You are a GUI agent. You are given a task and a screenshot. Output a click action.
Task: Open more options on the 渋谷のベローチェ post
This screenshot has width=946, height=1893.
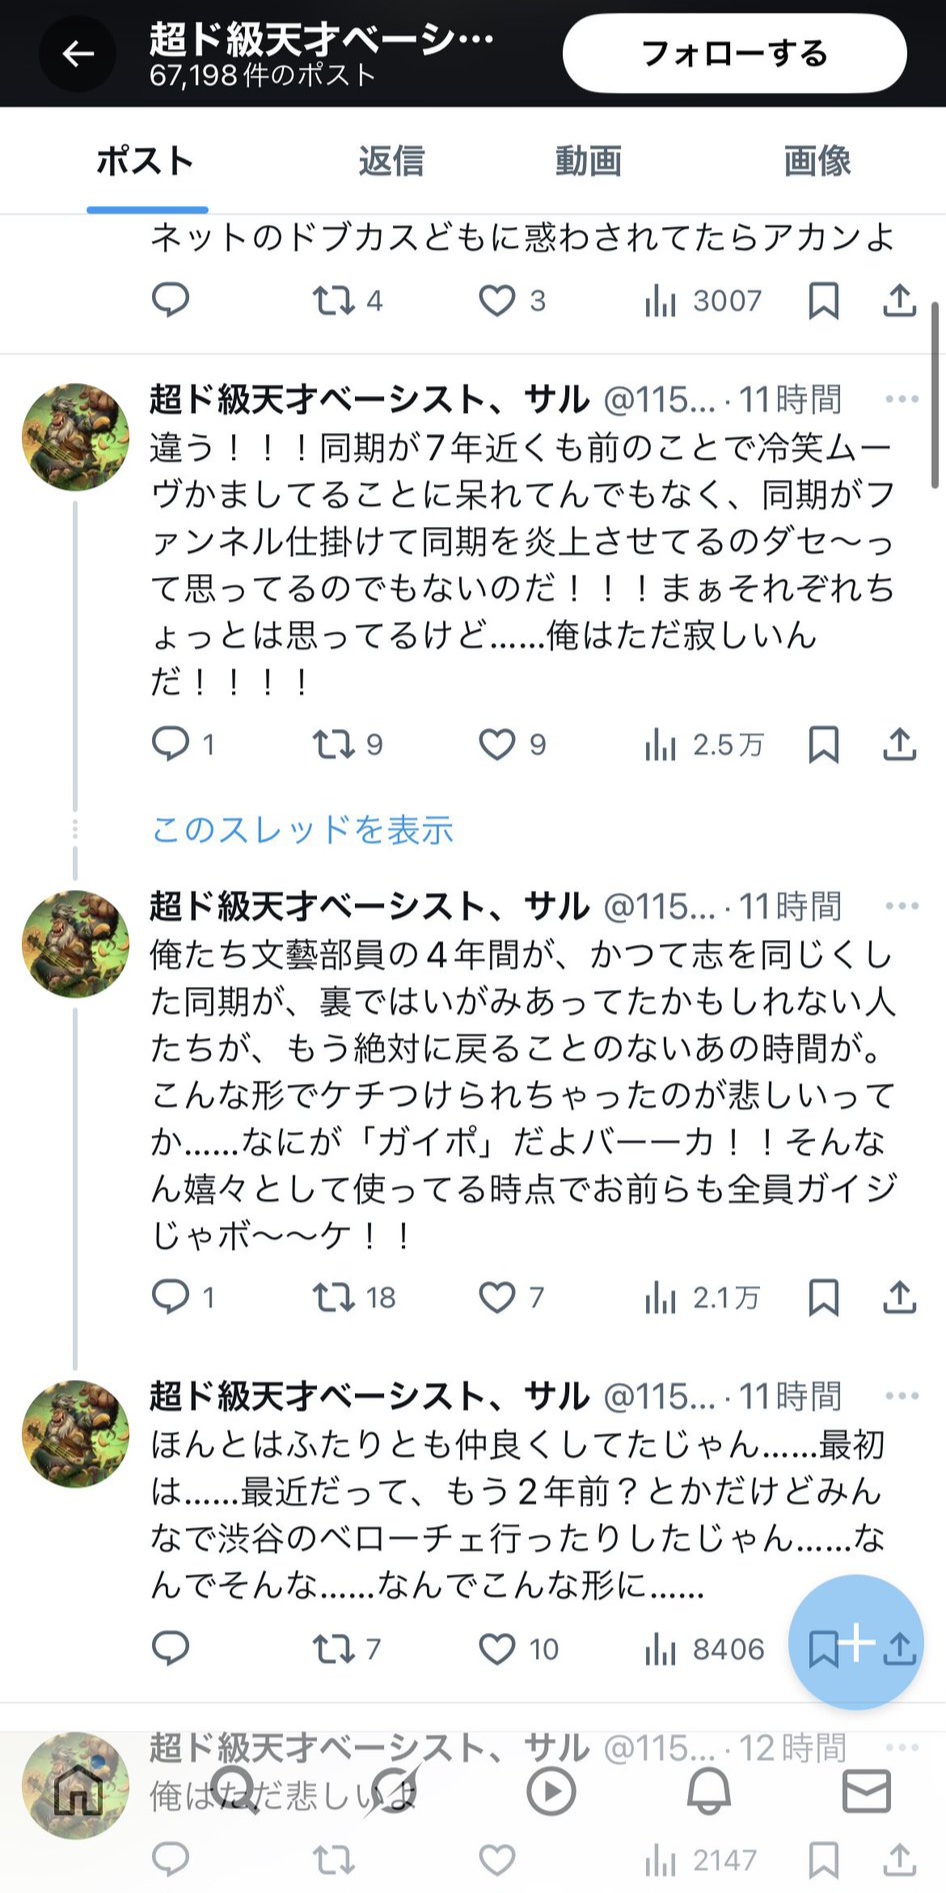[901, 1396]
